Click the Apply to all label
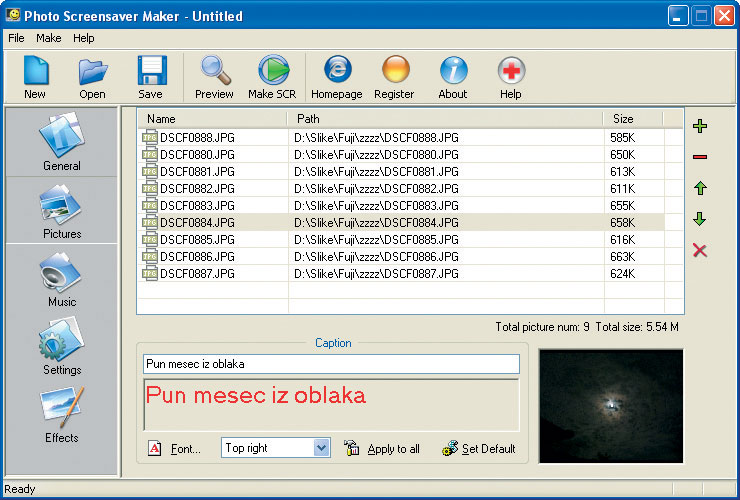 point(394,449)
